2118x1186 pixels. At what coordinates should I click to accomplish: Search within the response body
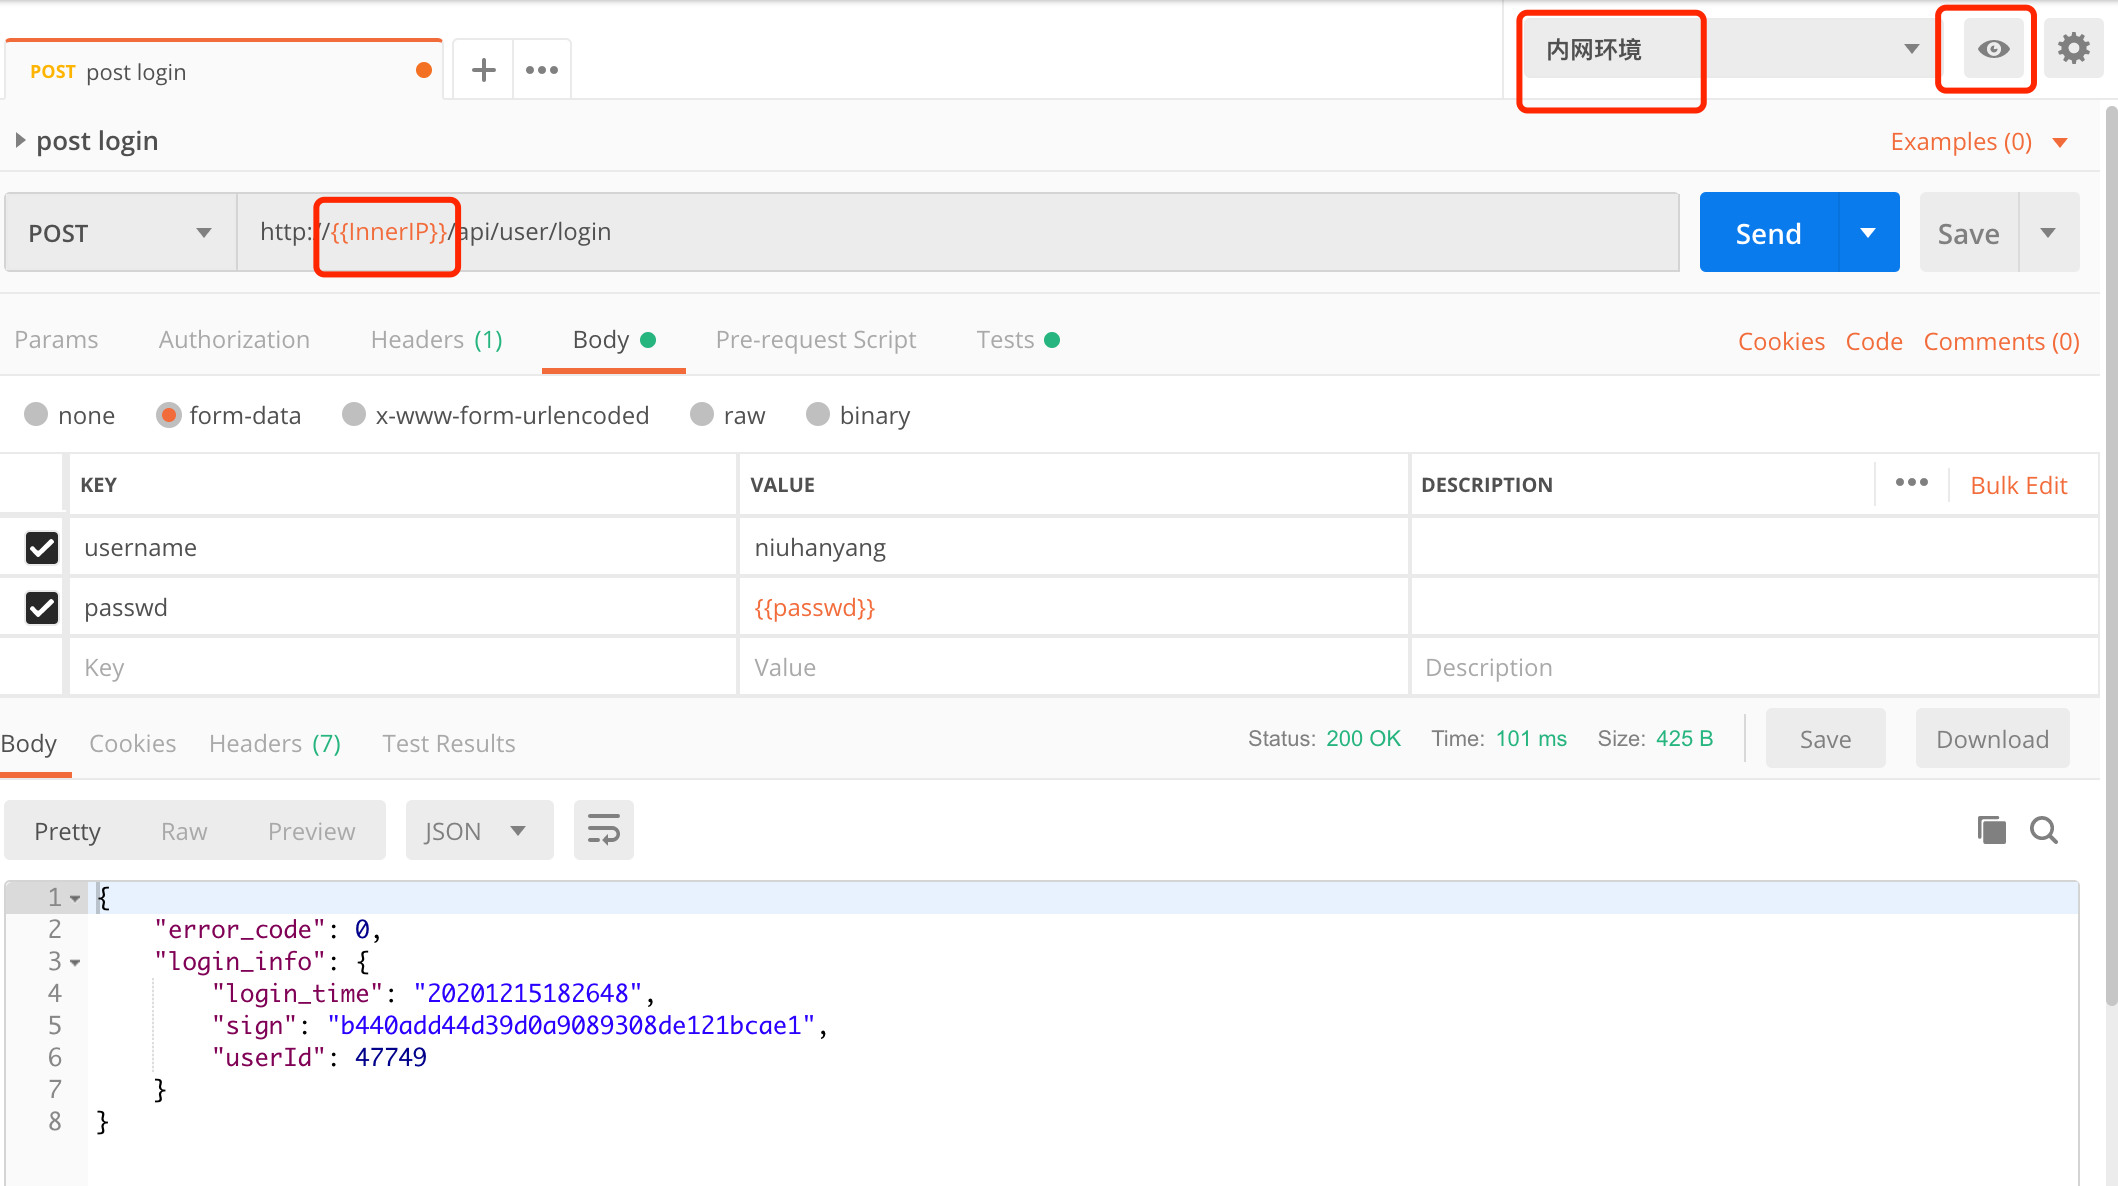click(x=2044, y=830)
